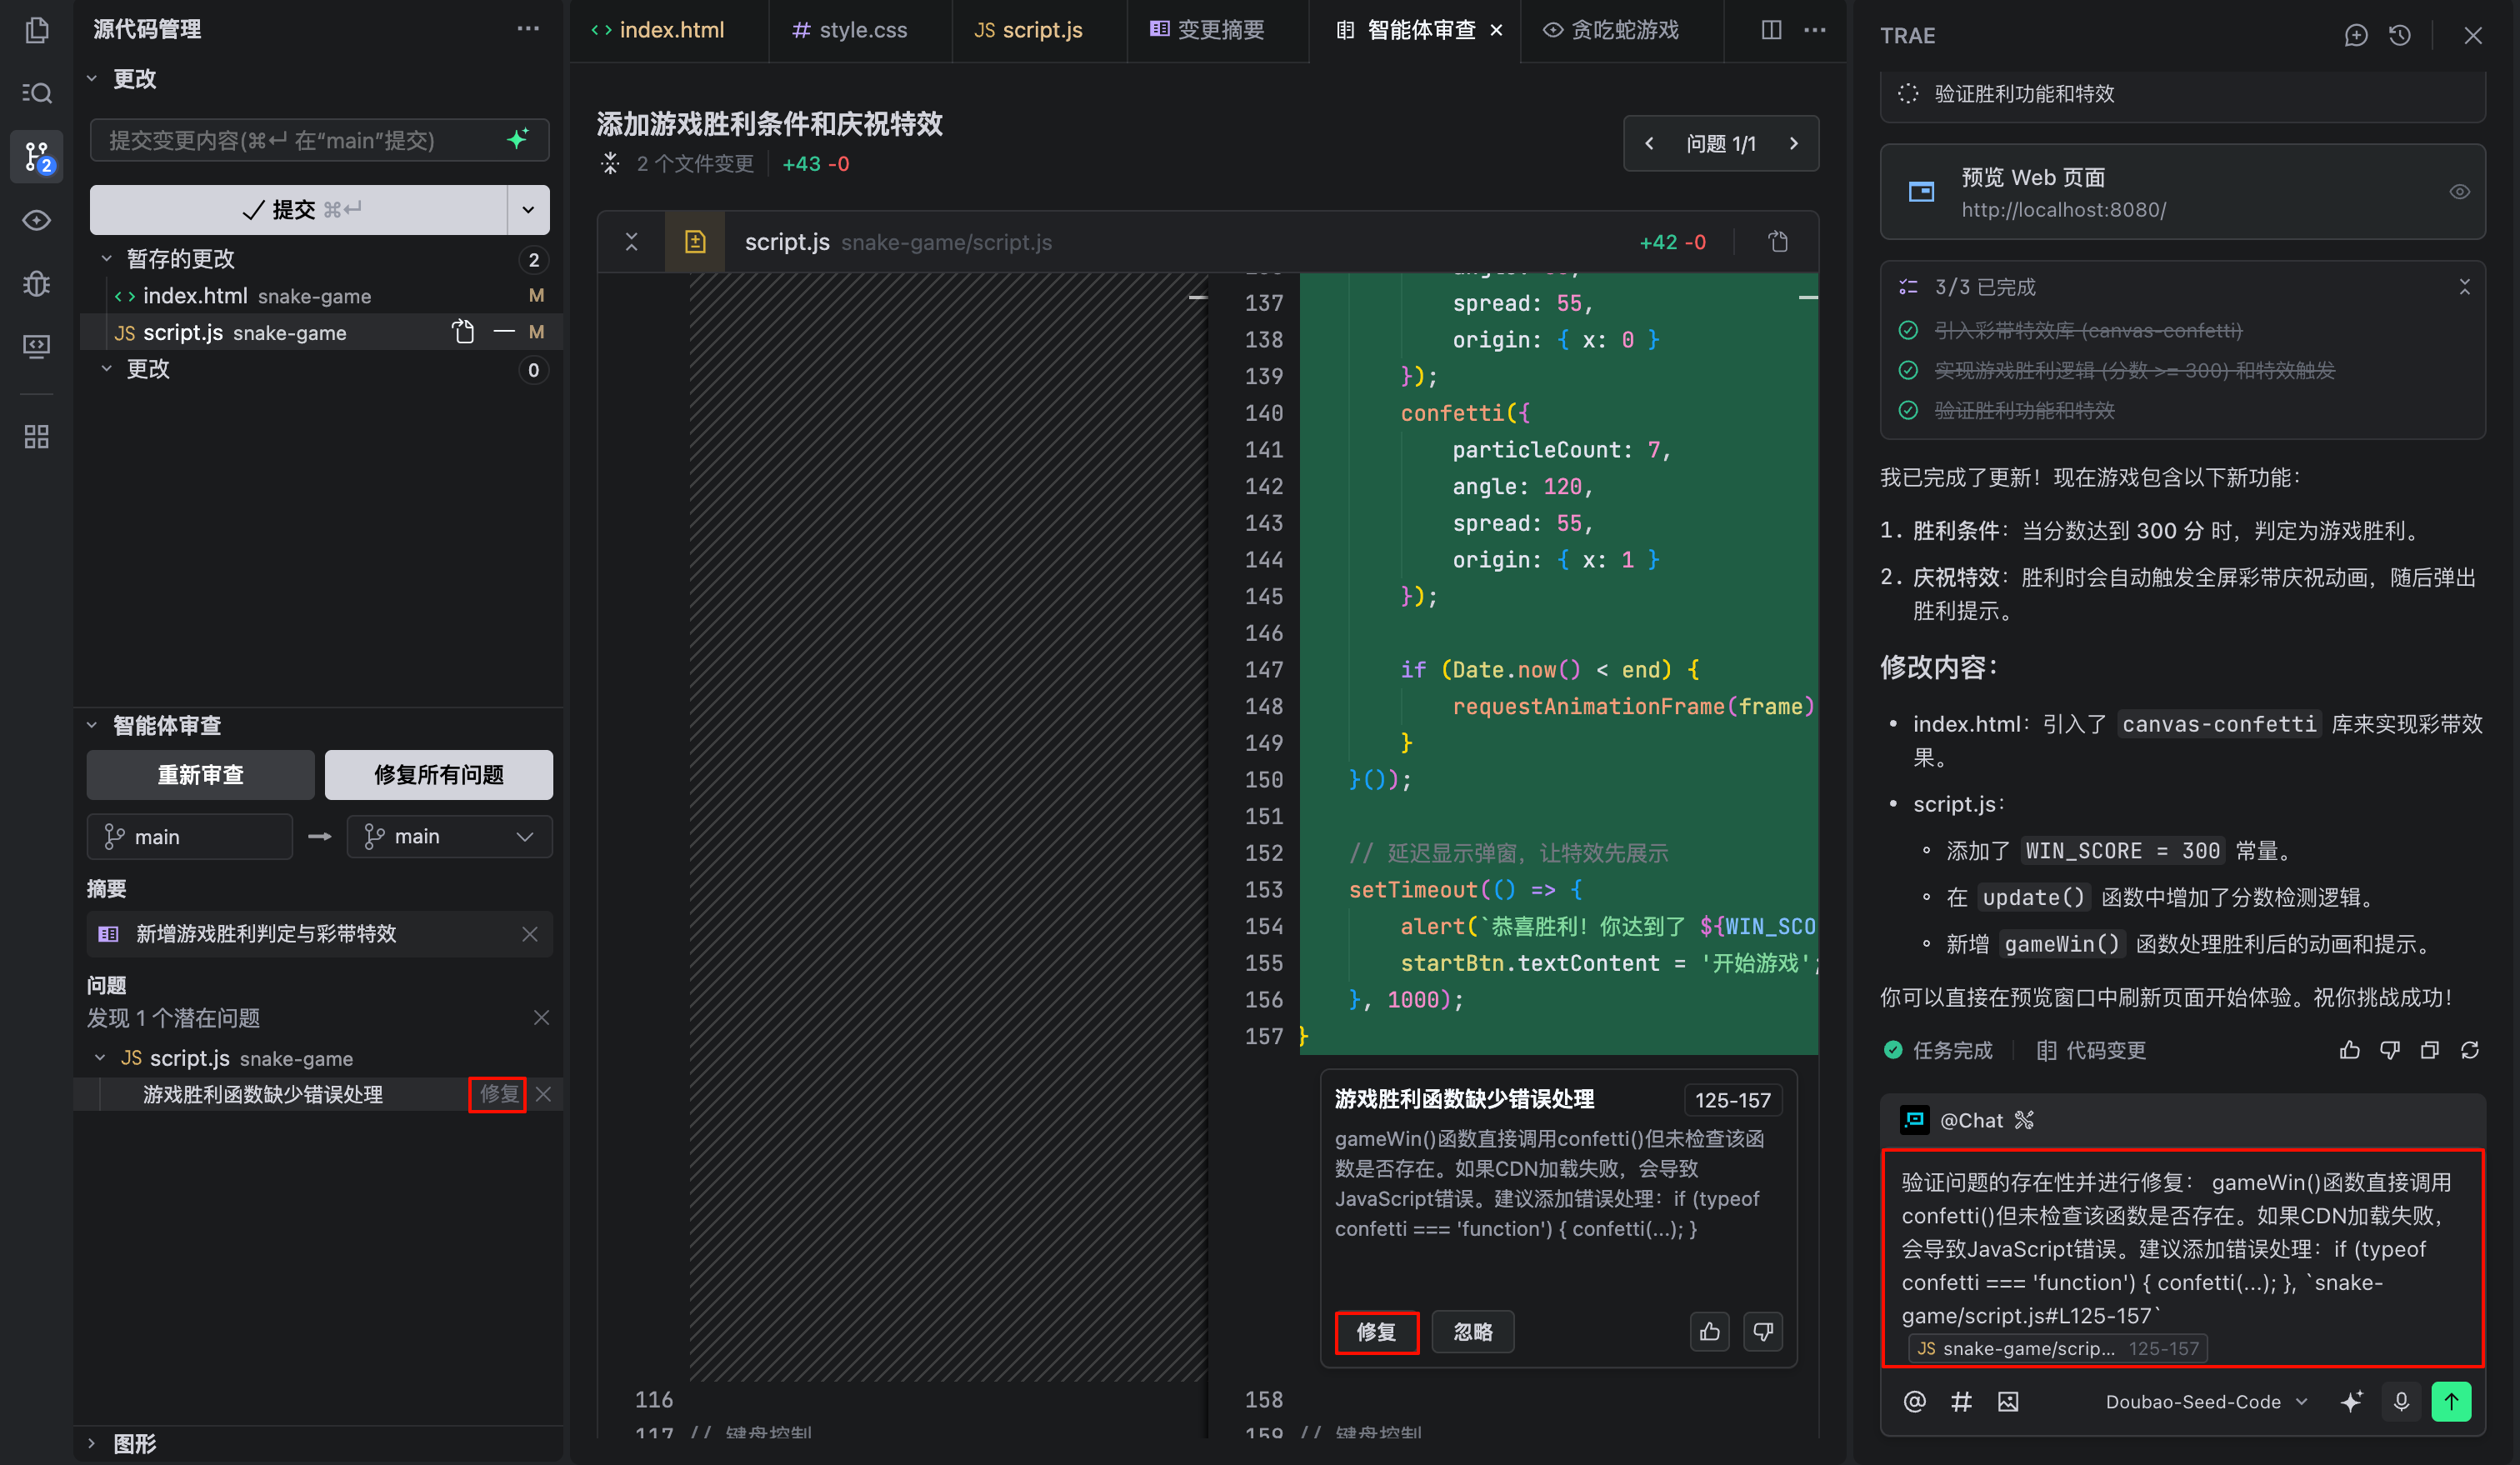Open the extensions grid icon in sidebar
The width and height of the screenshot is (2520, 1465).
pos(37,436)
